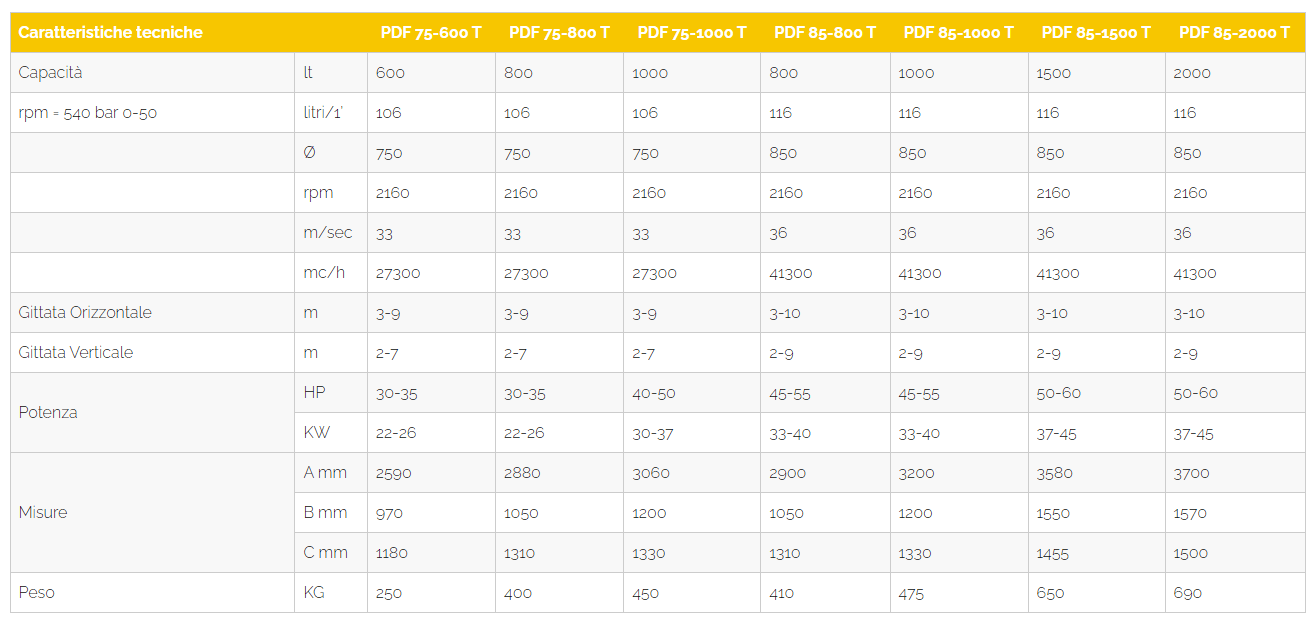Screen dimensions: 1316x625
Task: Select the PDF 85-1000 T column header
Action: coord(959,32)
